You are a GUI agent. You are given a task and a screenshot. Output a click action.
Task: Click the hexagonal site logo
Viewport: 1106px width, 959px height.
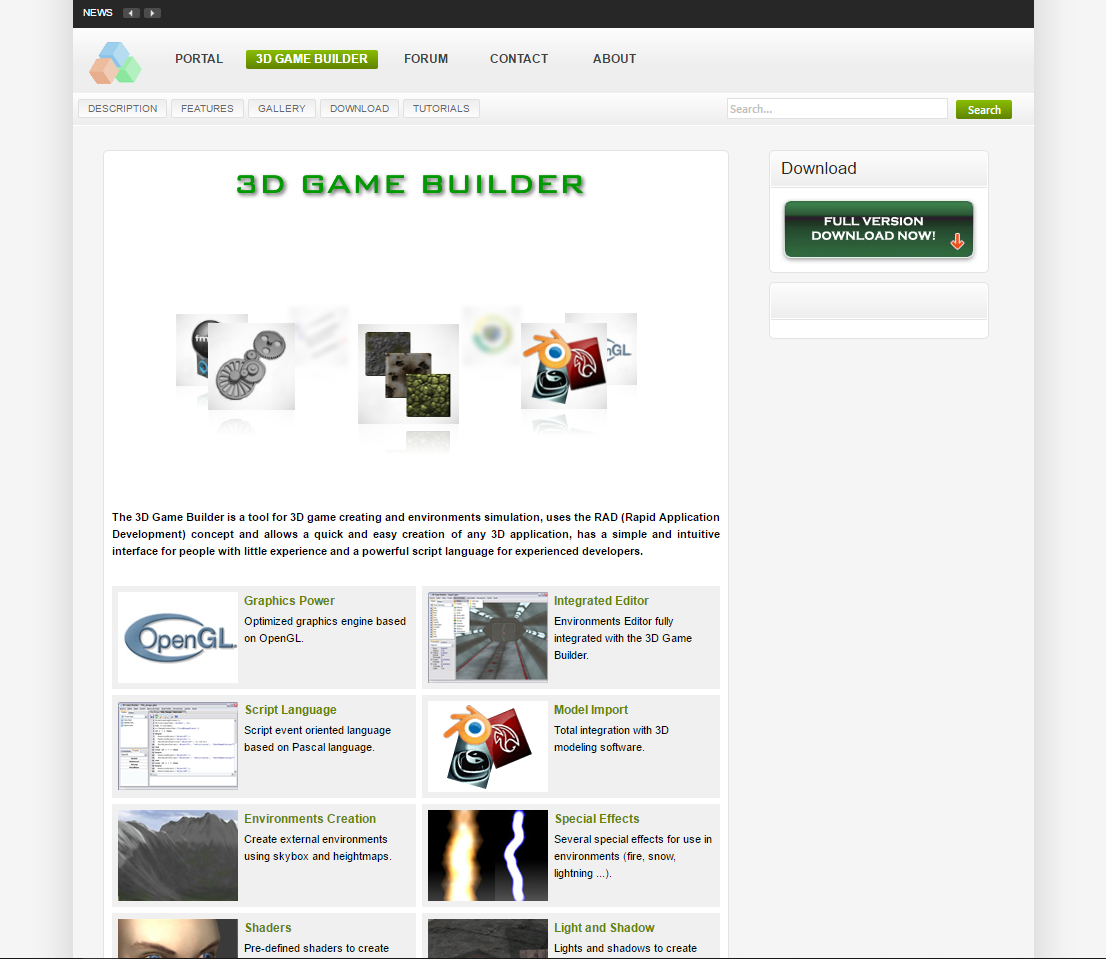point(114,61)
